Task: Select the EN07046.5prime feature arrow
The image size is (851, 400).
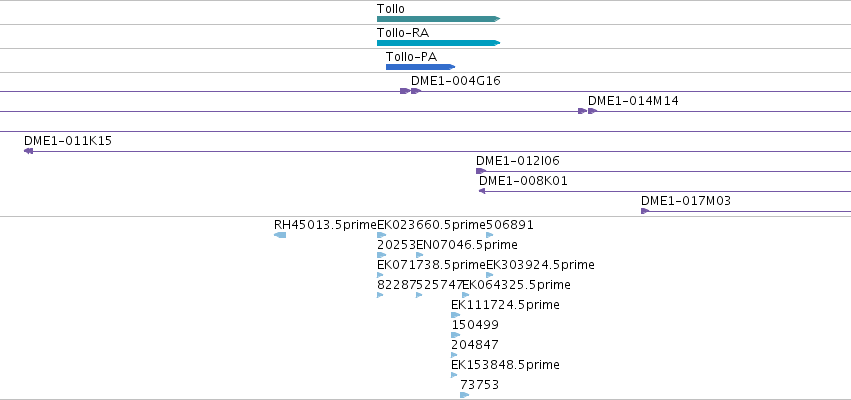Action: point(420,255)
